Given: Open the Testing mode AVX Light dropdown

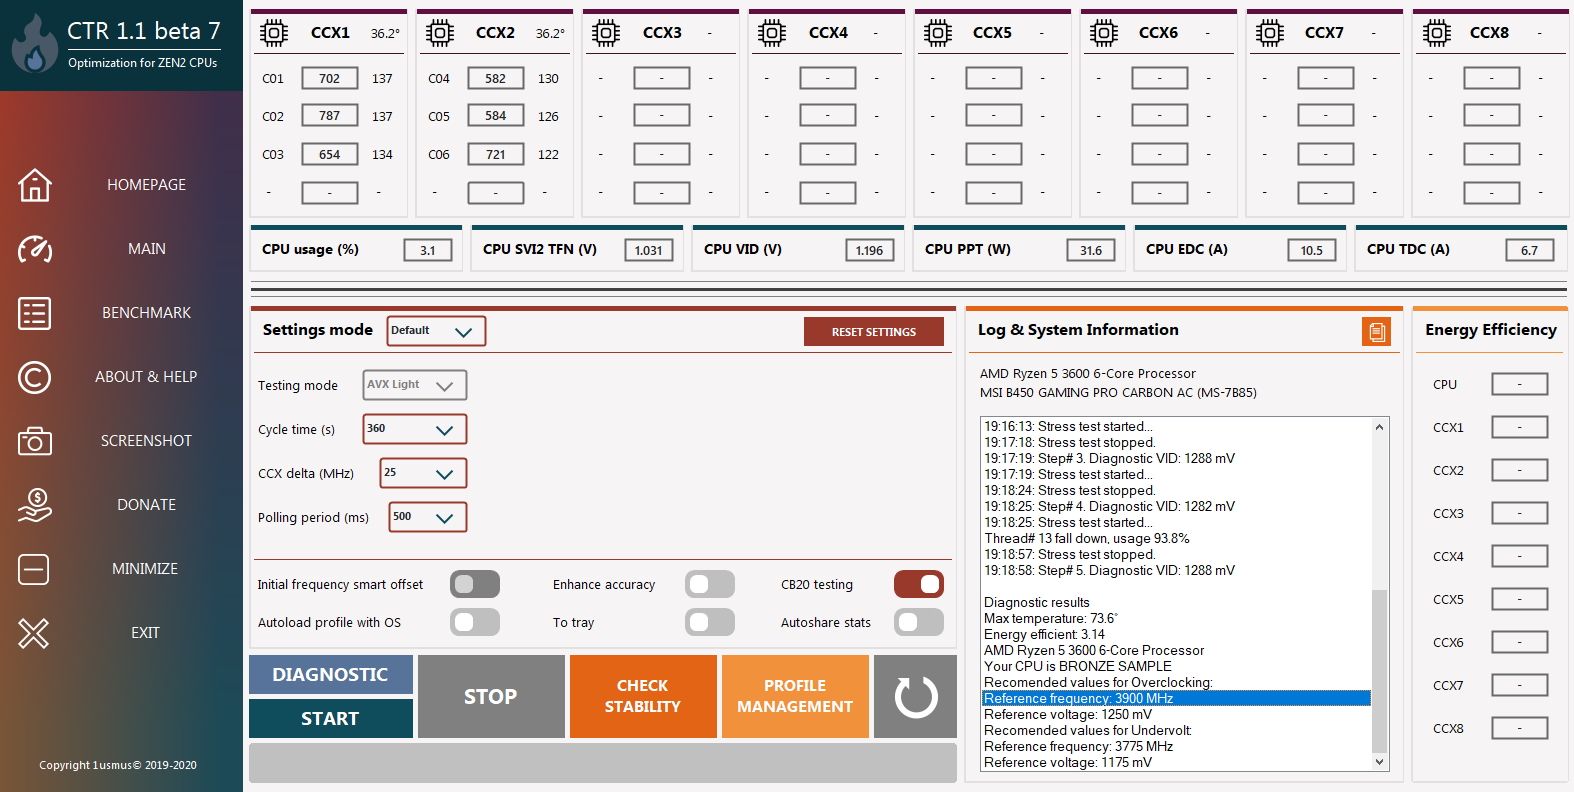Looking at the screenshot, I should tap(414, 385).
